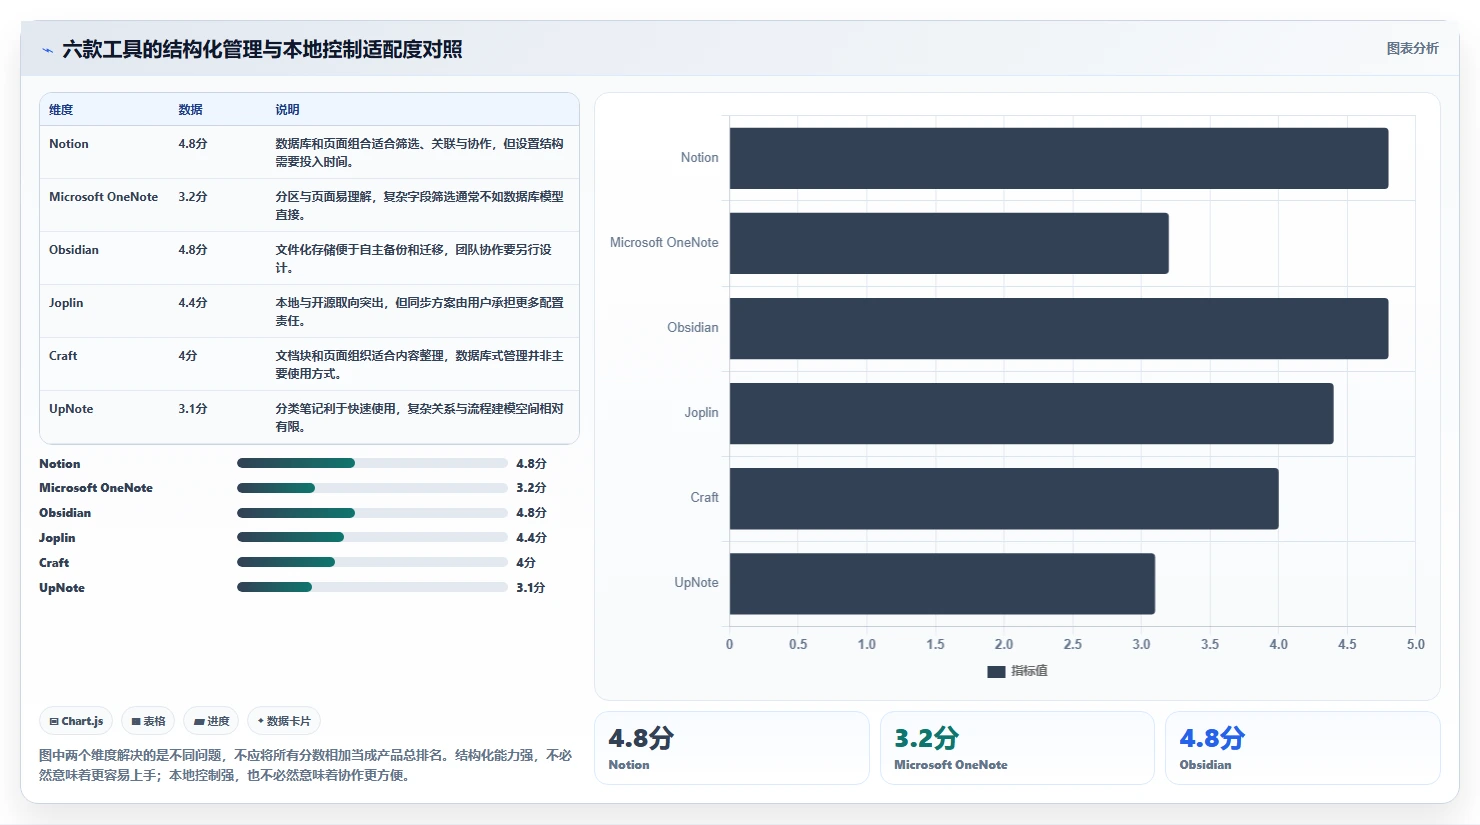Select the 进度 tag chip
The image size is (1480, 825).
pyautogui.click(x=211, y=721)
